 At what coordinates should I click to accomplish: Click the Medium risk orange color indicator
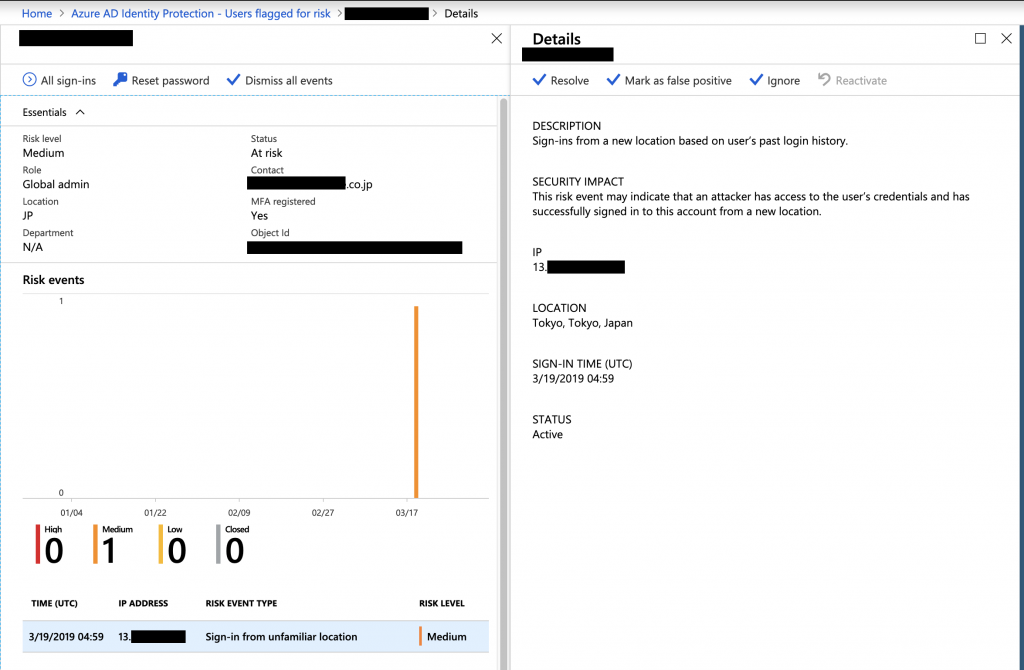tap(95, 544)
